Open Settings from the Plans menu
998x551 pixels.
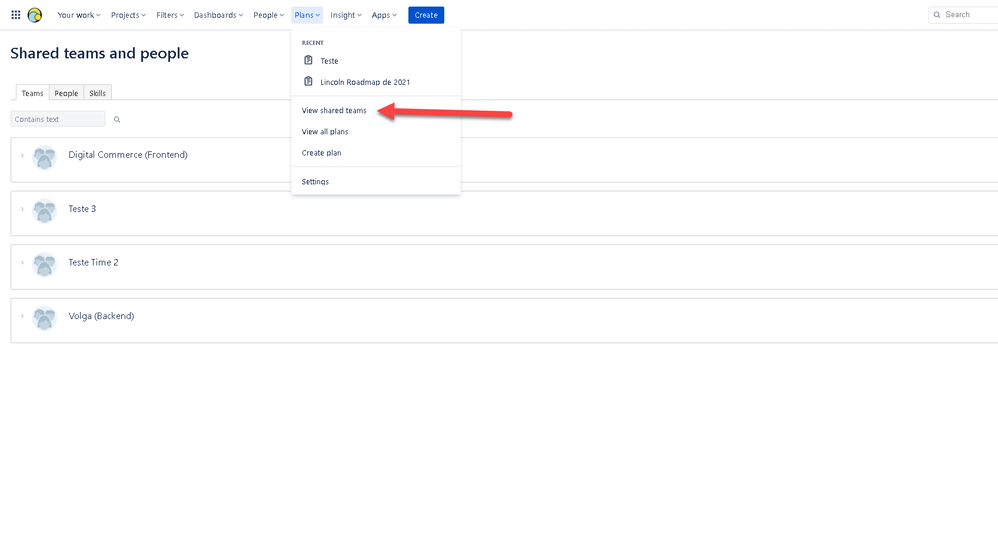(x=376, y=181)
